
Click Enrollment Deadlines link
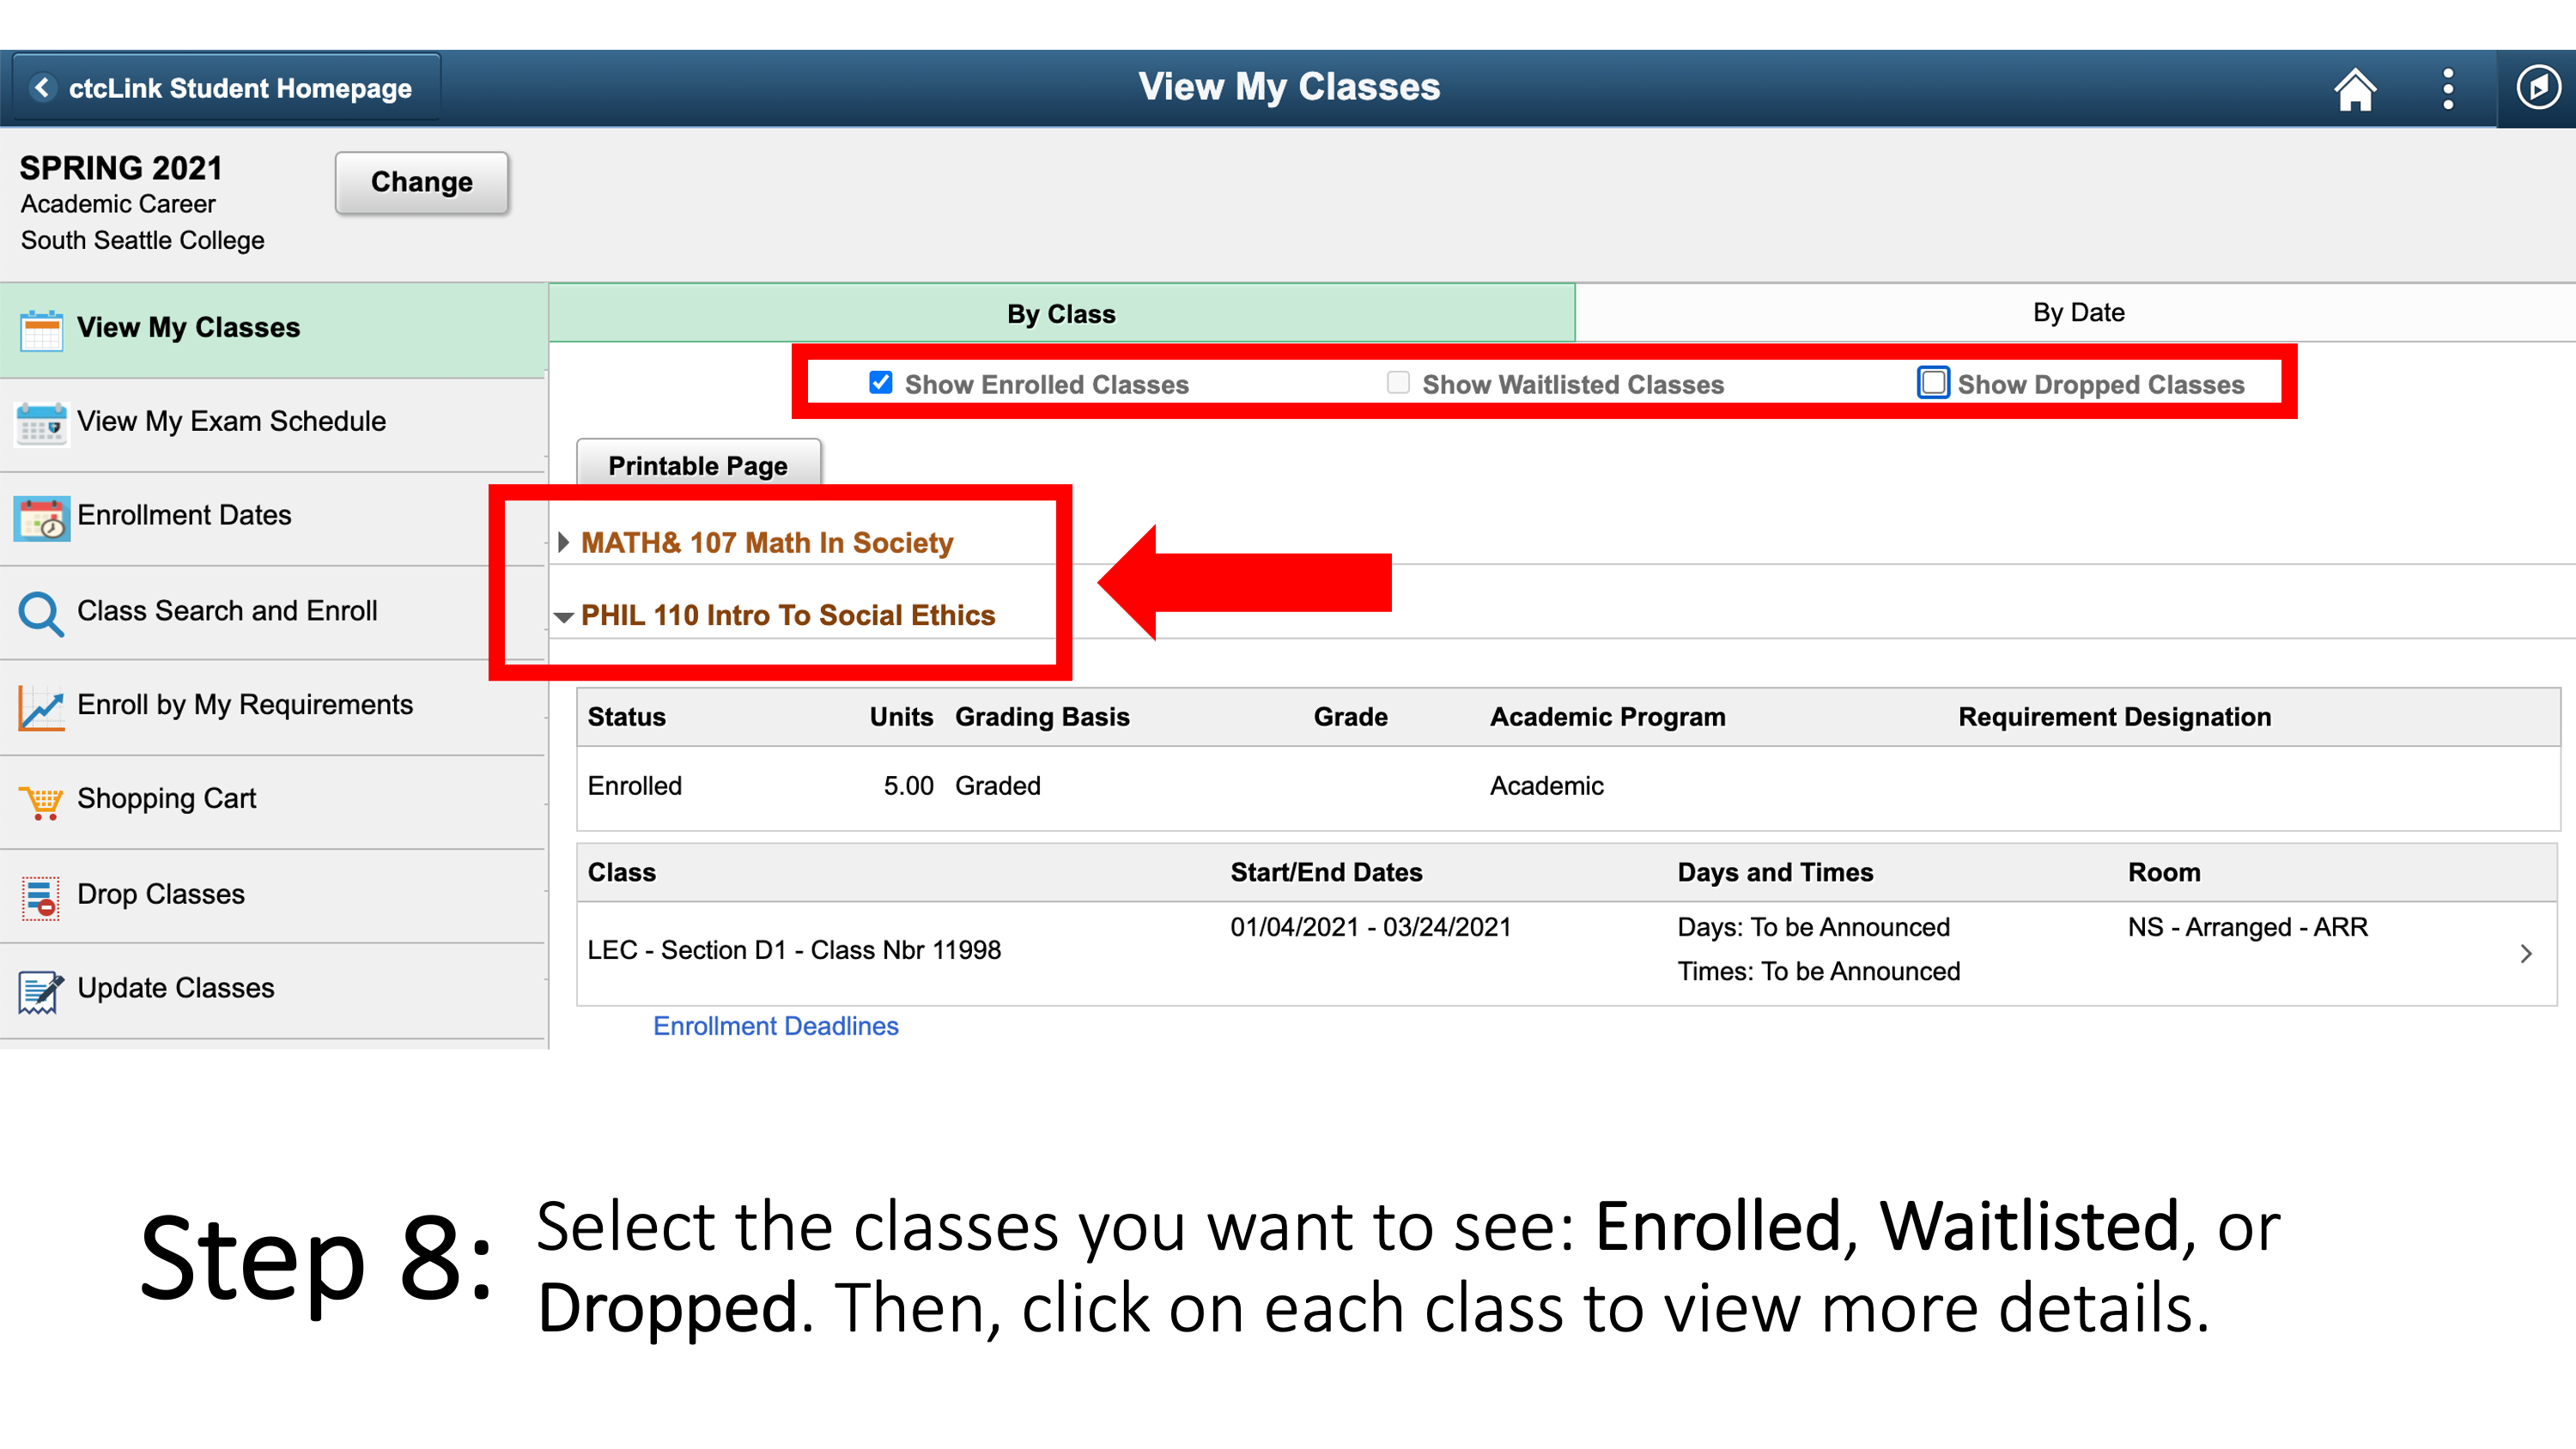coord(775,1026)
